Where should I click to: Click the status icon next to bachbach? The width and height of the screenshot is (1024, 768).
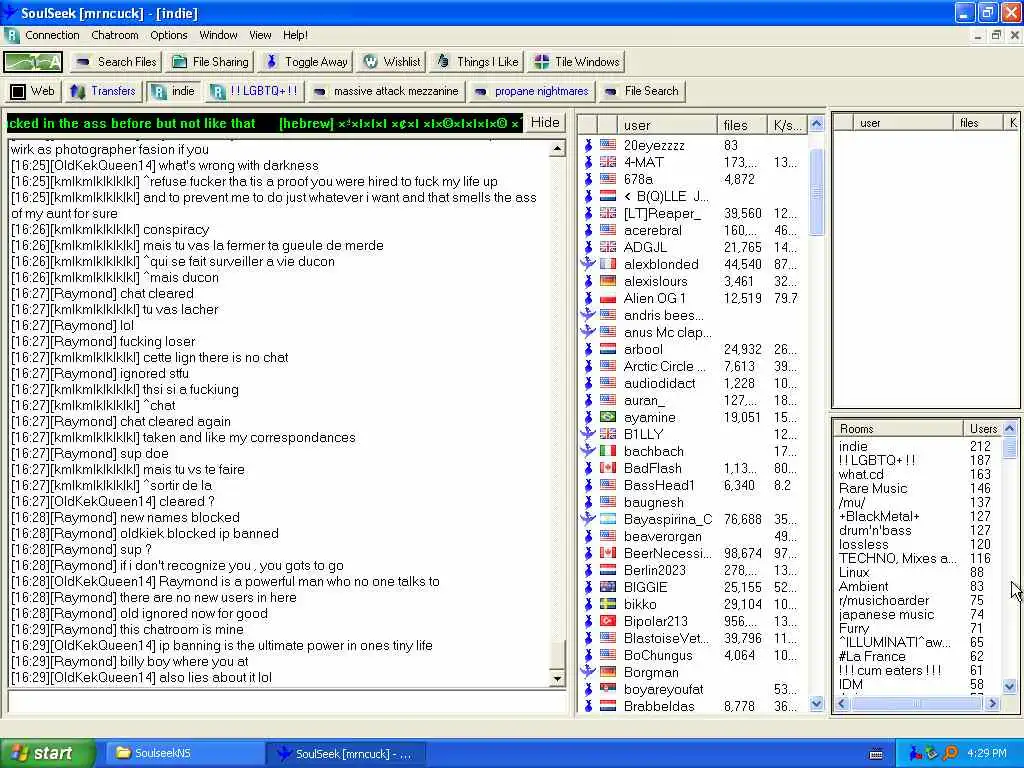tap(588, 451)
